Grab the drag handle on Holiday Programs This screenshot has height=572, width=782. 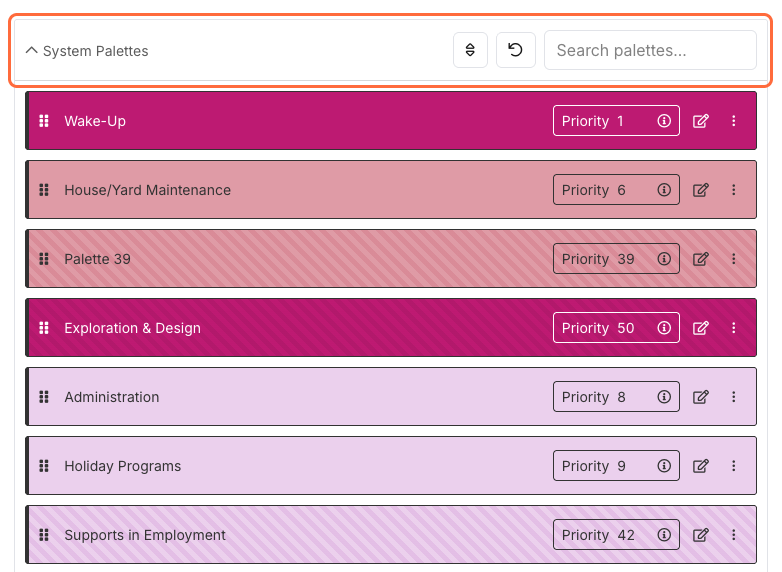(44, 466)
